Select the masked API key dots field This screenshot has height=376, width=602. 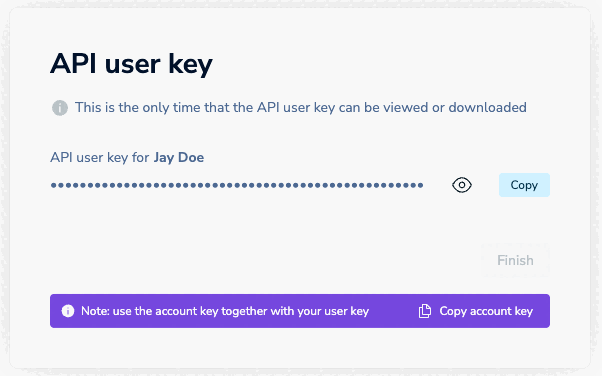(237, 185)
